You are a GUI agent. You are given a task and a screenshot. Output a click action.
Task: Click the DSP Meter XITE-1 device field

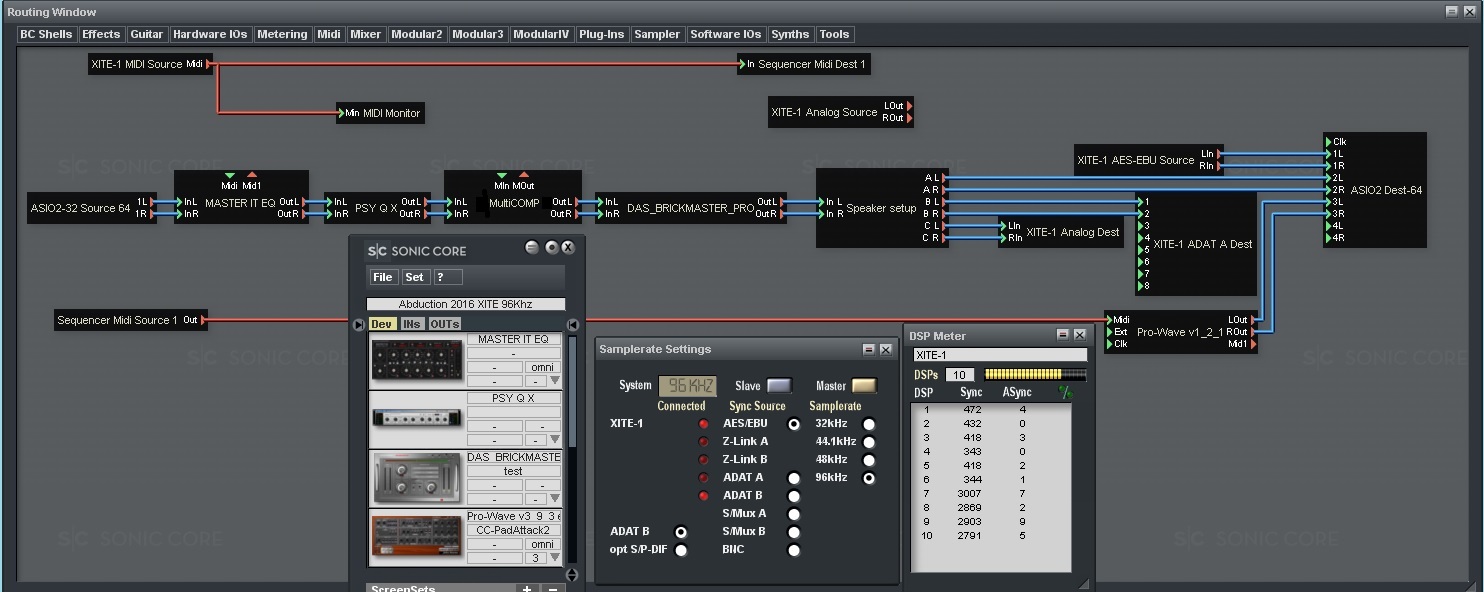[1000, 355]
